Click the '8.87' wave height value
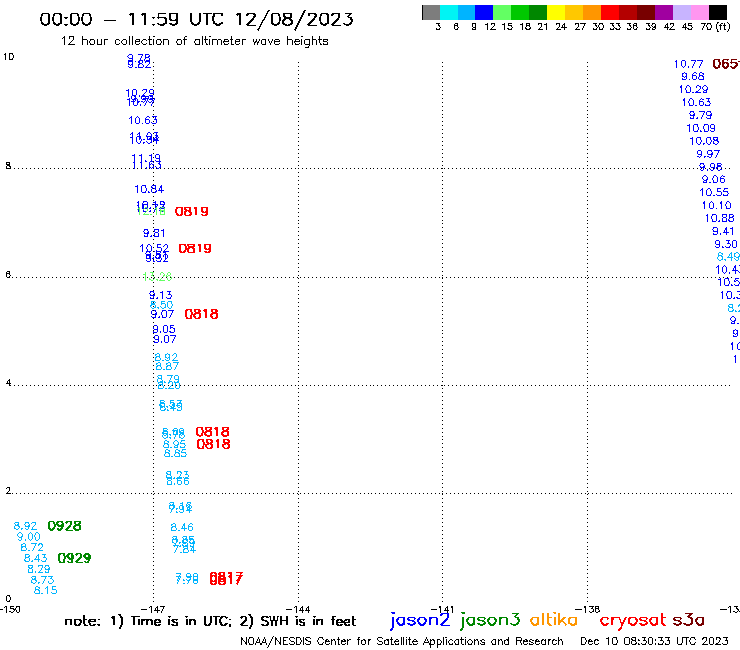740x650 pixels. click(x=167, y=366)
